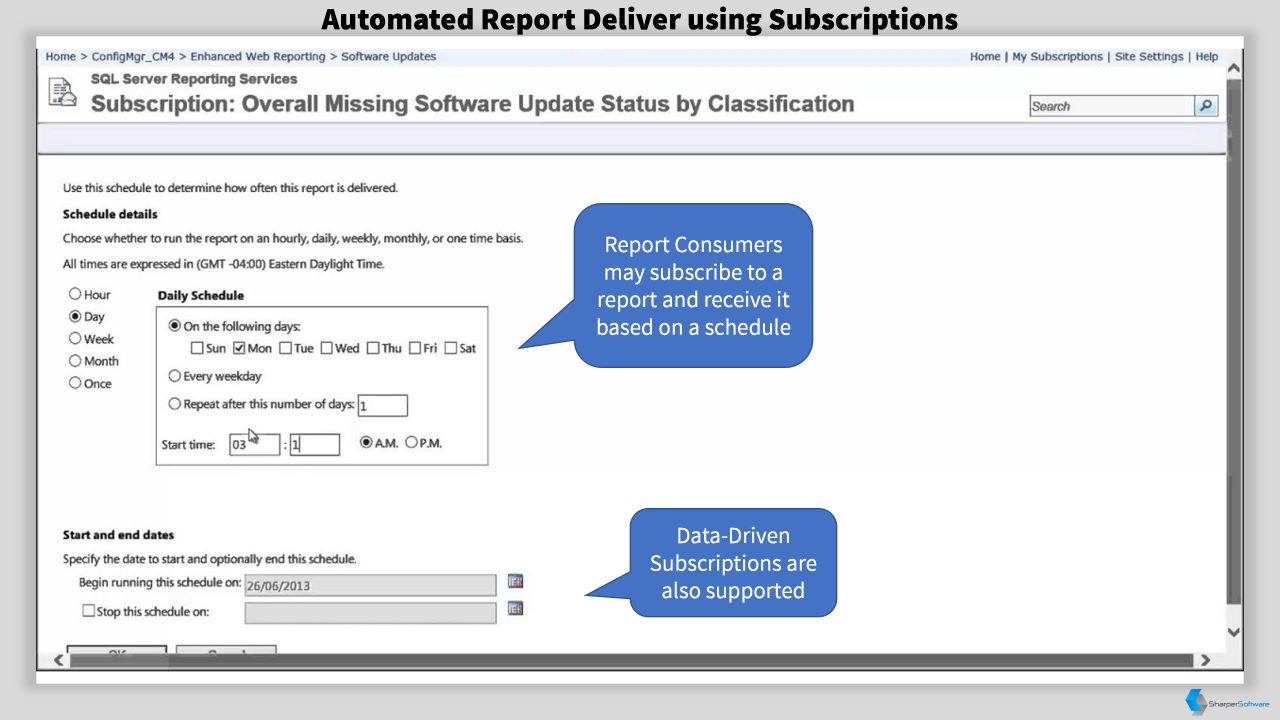Click the vertical scrollbar up arrow
Image resolution: width=1280 pixels, height=720 pixels.
(1233, 68)
